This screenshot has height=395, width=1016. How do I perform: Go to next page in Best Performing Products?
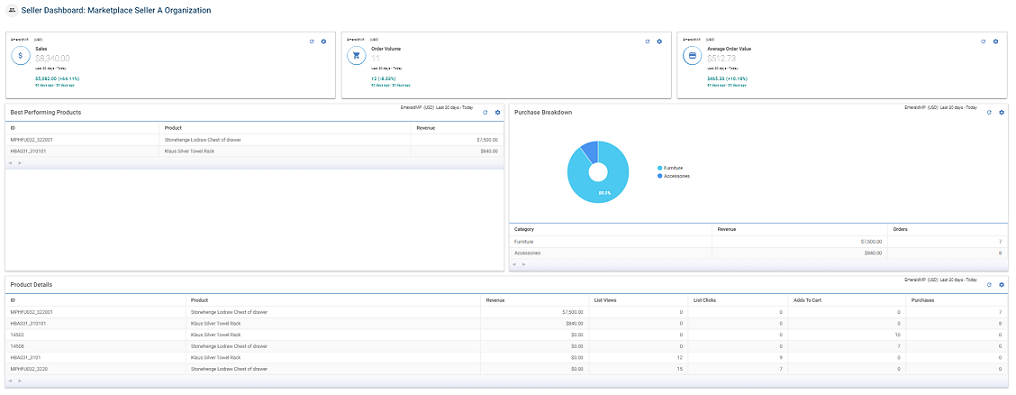pos(20,163)
